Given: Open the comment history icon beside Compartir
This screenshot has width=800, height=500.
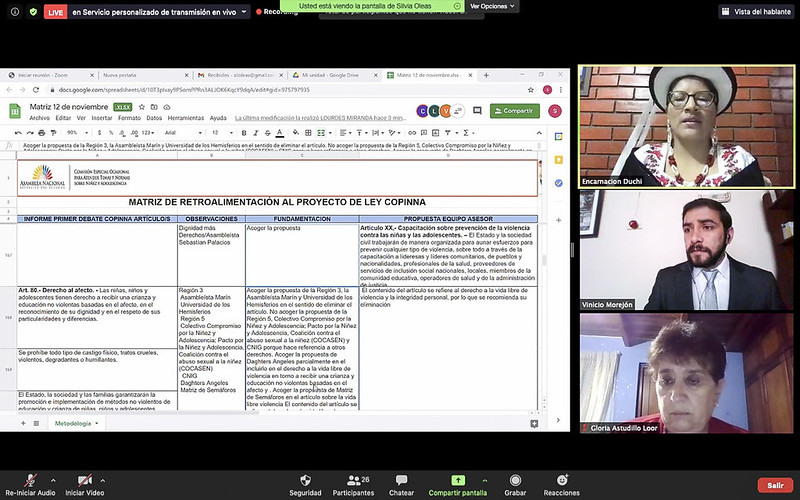Looking at the screenshot, I should 477,111.
